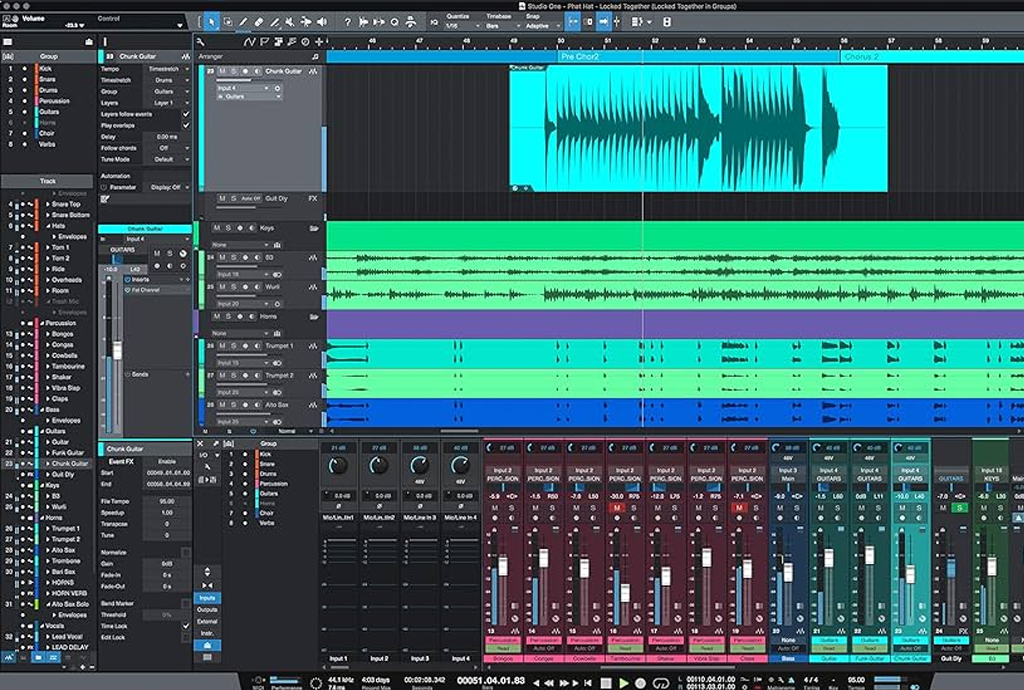Toggle the Loop button in transport
1024x690 pixels.
pos(659,683)
